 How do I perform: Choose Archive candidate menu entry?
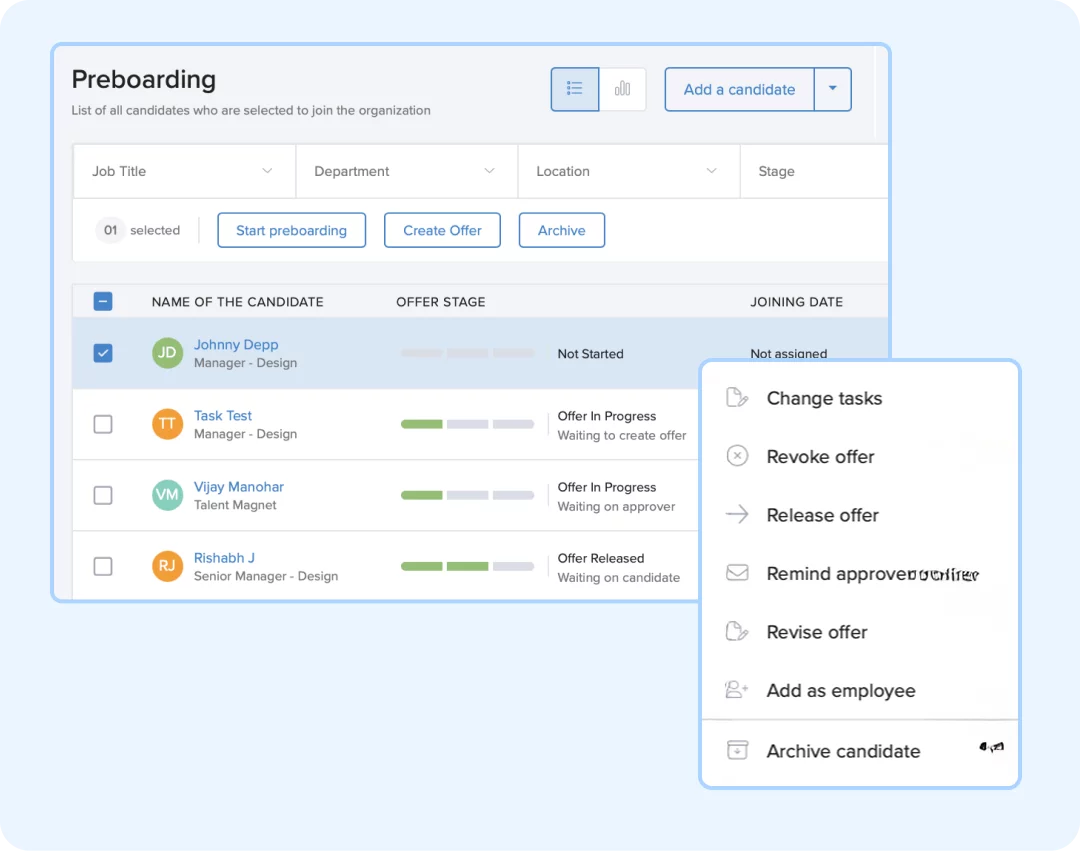tap(860, 750)
